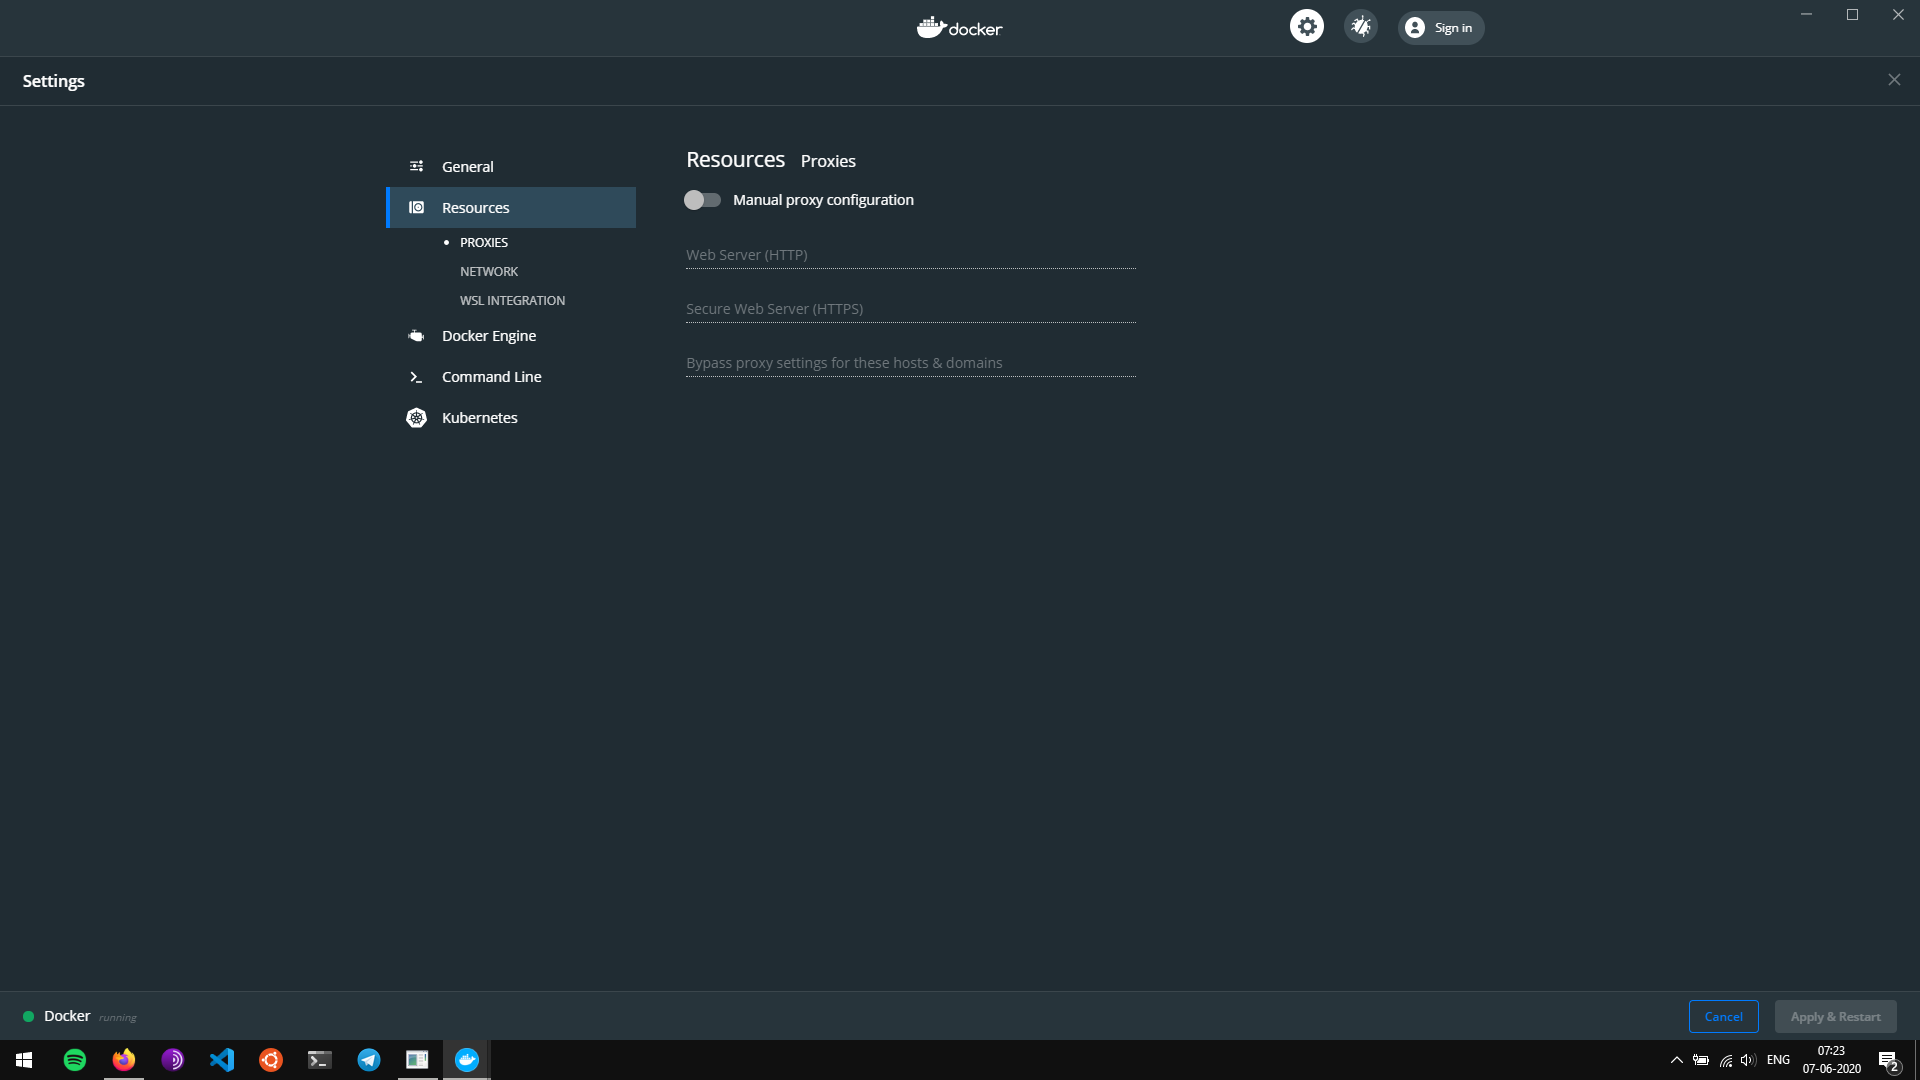Click the General sliders icon
Image resolution: width=1920 pixels, height=1080 pixels.
416,167
